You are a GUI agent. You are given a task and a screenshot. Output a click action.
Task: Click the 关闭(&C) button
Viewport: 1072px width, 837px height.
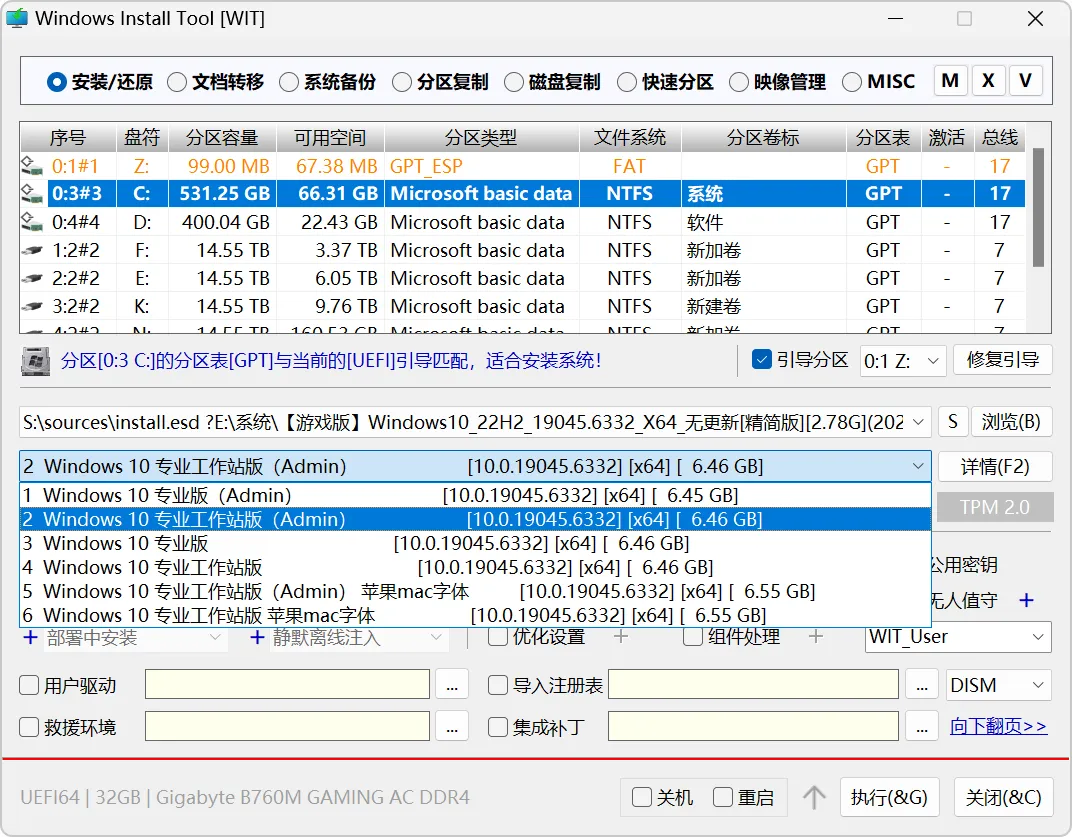point(1003,797)
